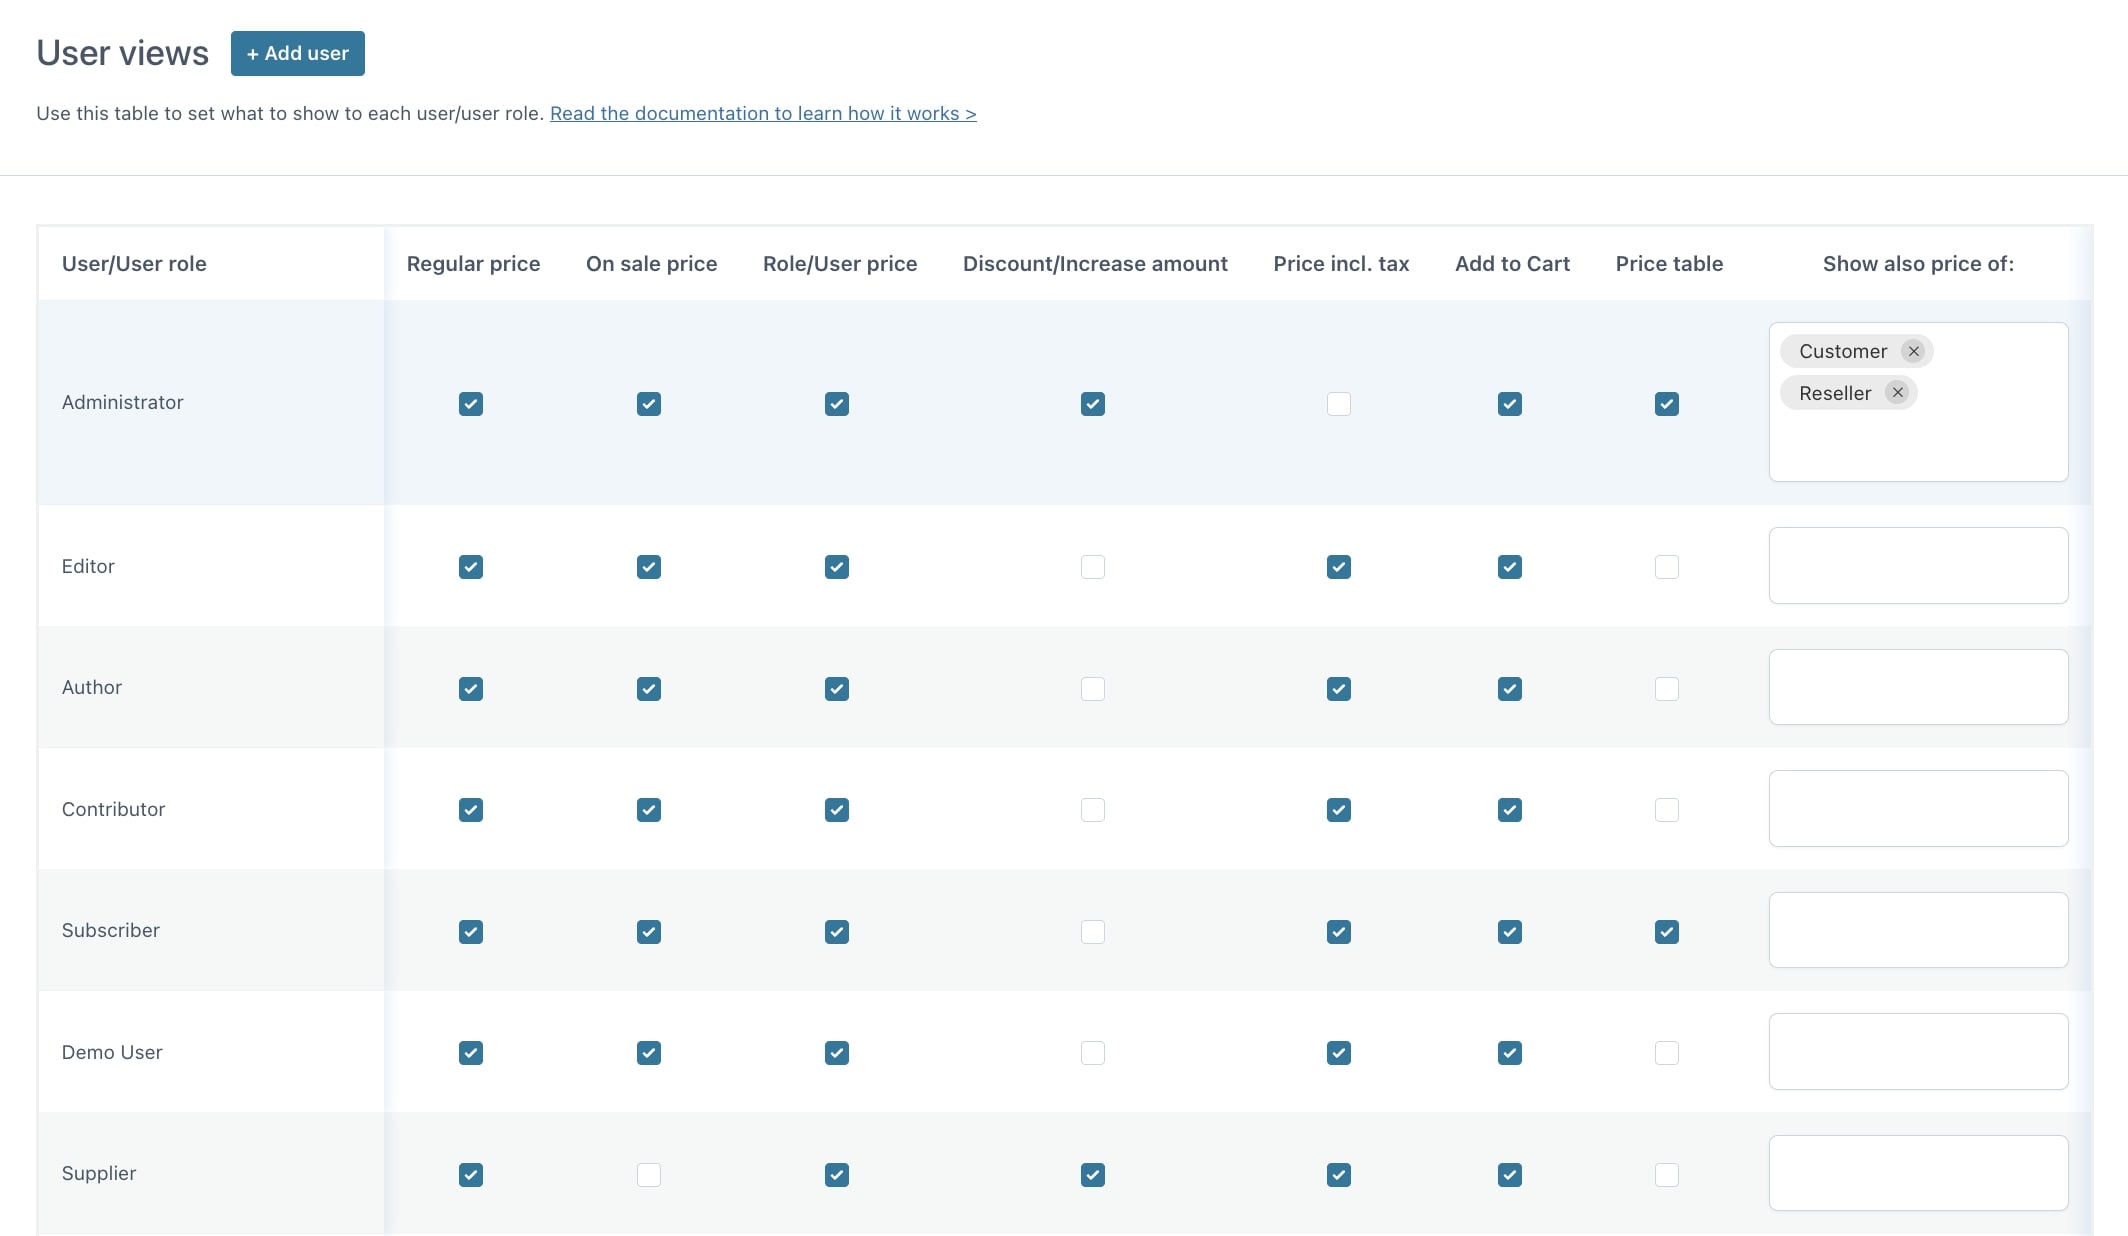Viewport: 2128px width, 1236px height.
Task: Open Show also price field for Subscriber
Action: [x=1918, y=930]
